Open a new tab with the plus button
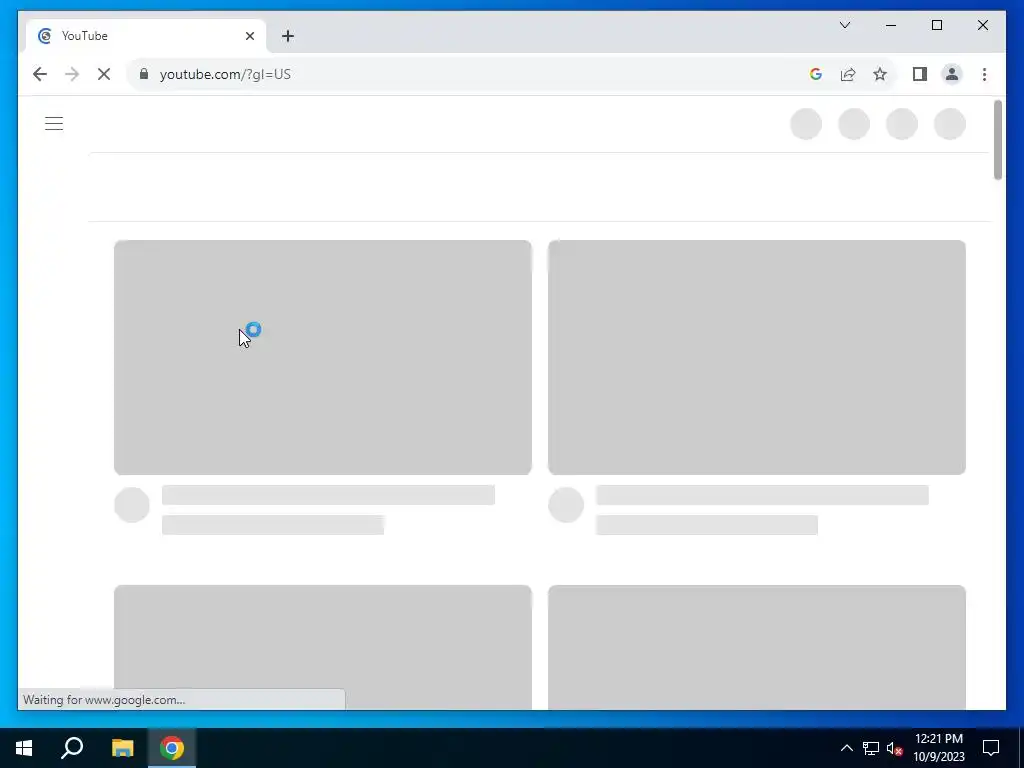Viewport: 1024px width, 768px height. point(288,36)
